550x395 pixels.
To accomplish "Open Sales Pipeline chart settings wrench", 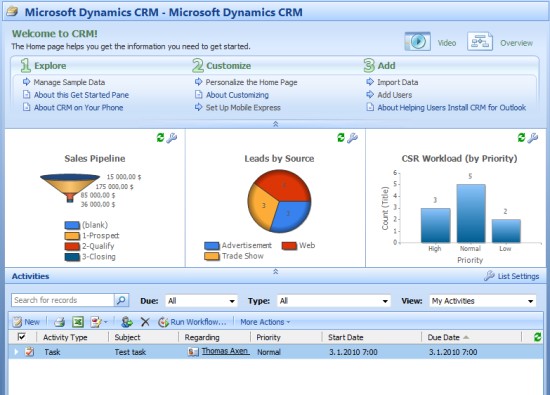I will point(172,138).
